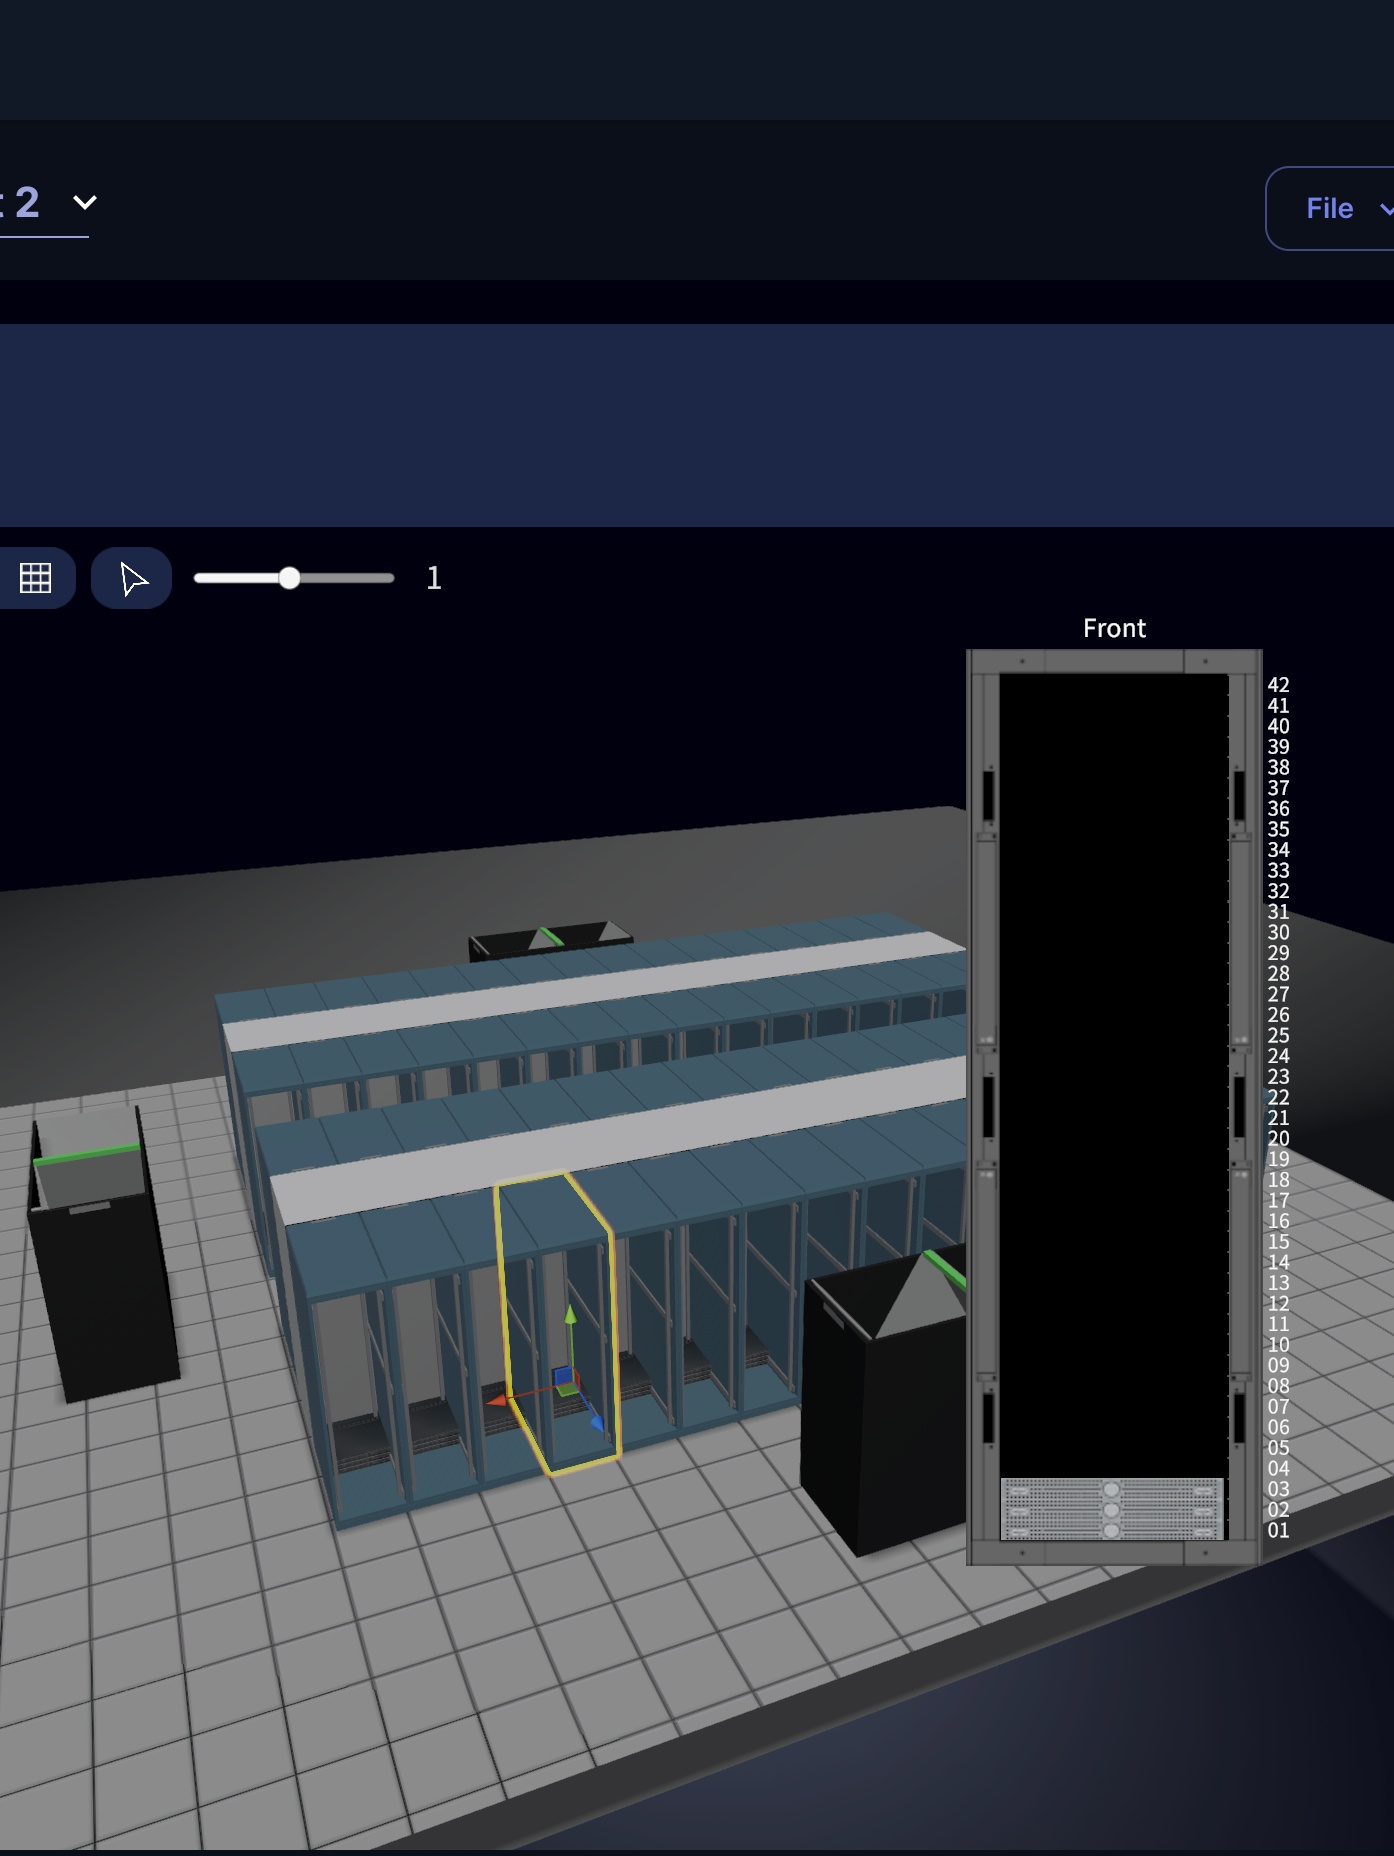The width and height of the screenshot is (1394, 1856).
Task: Click rack unit number 01
Action: point(1278,1530)
